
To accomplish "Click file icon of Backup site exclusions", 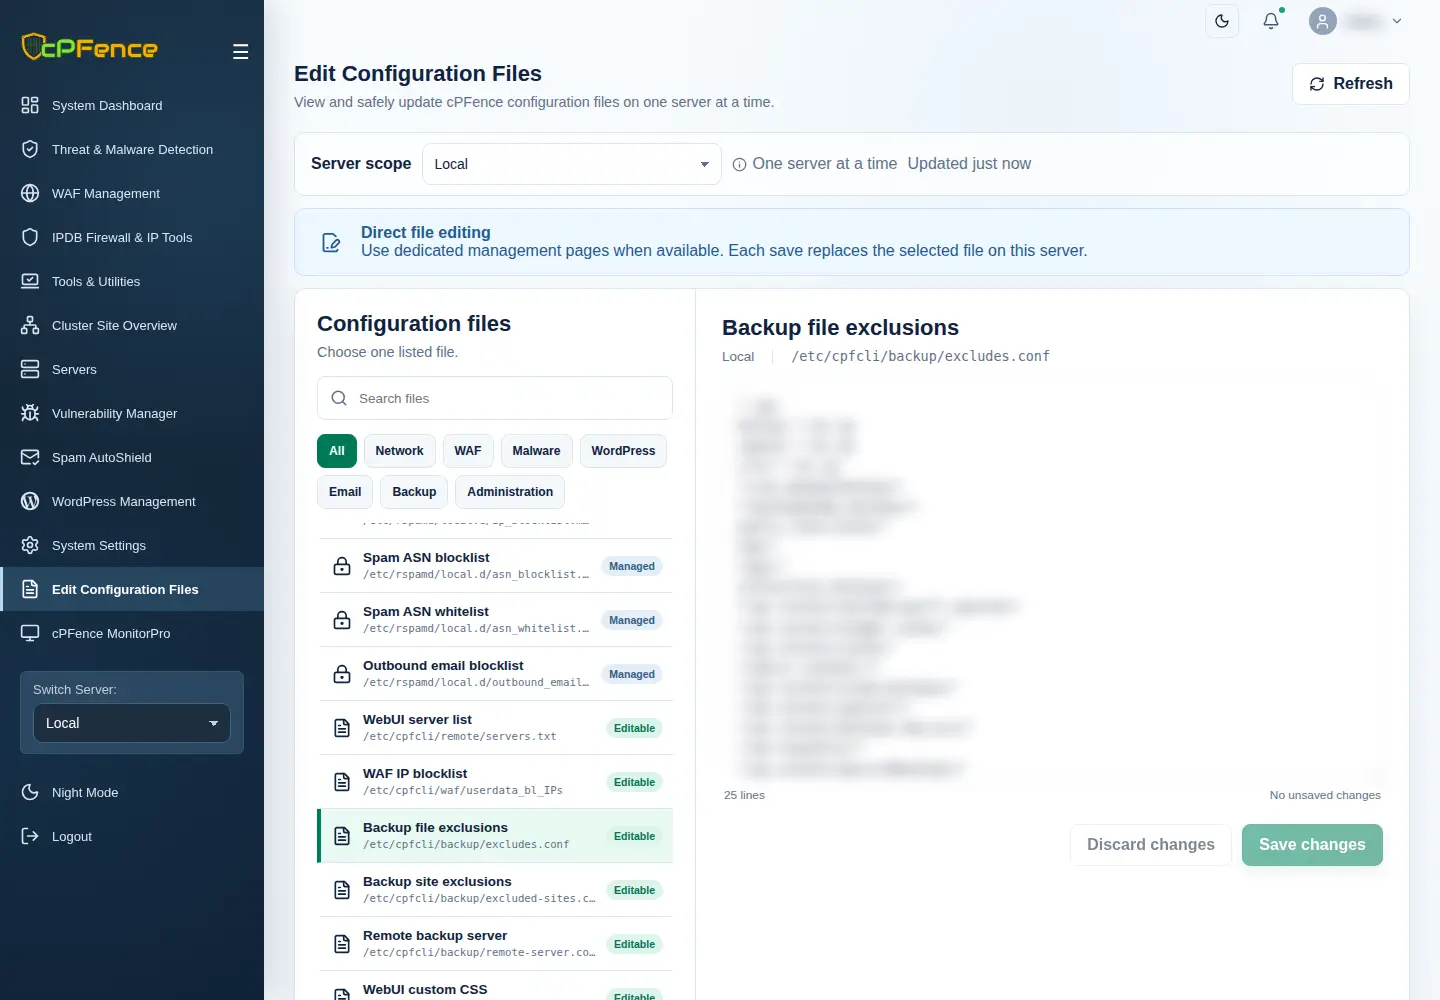I will click(x=342, y=890).
